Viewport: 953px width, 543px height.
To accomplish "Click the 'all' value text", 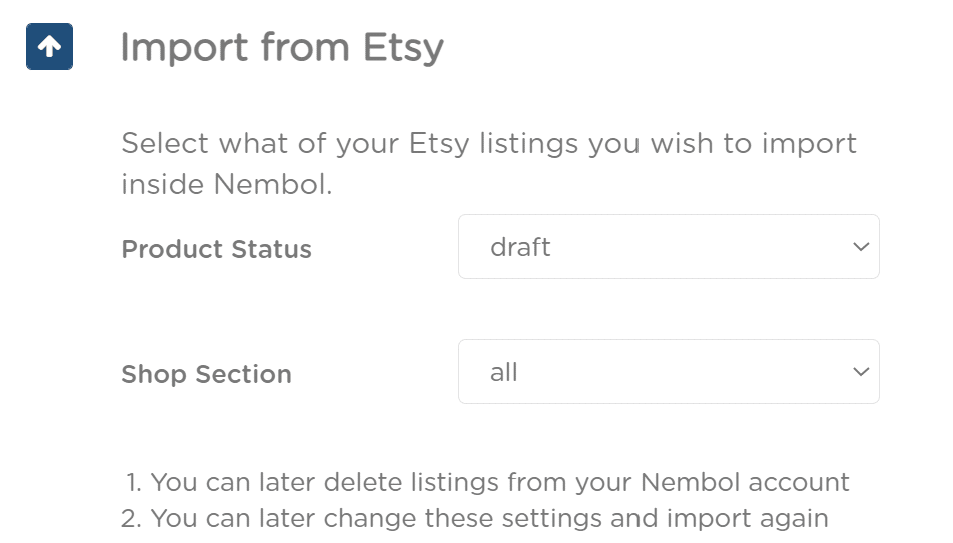I will [504, 372].
